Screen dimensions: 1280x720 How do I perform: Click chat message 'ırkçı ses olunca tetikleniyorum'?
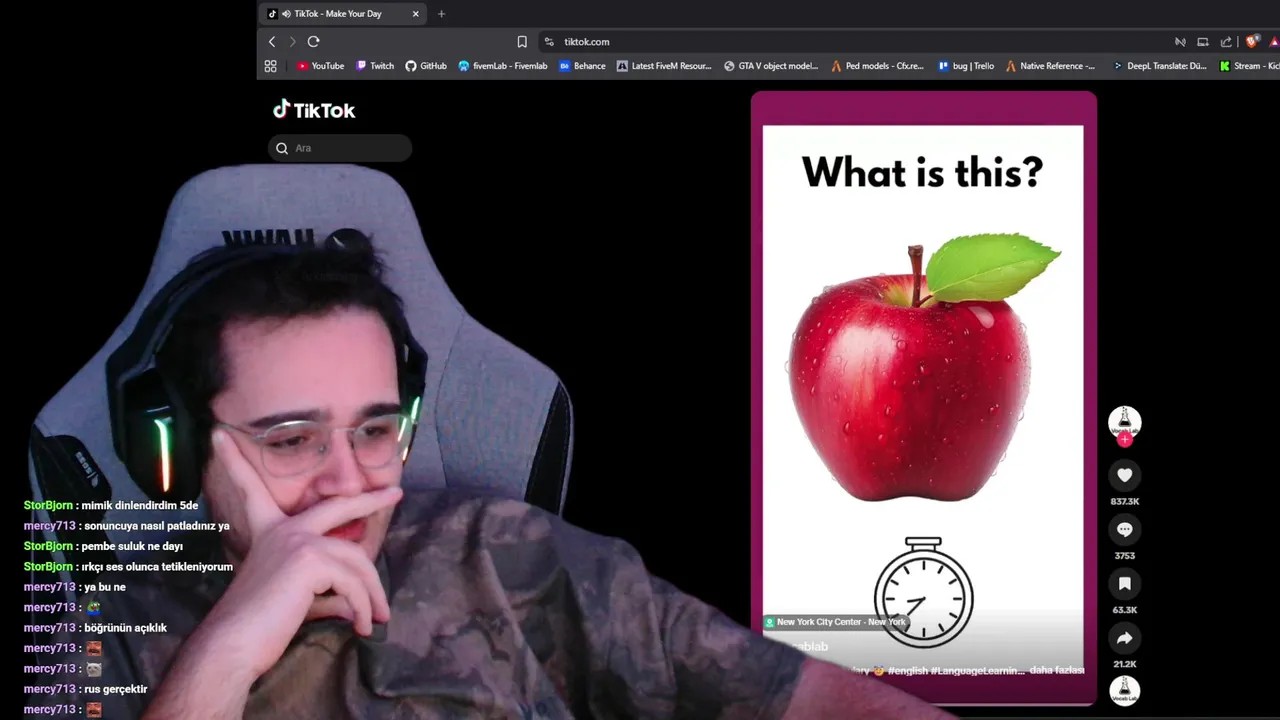click(157, 567)
